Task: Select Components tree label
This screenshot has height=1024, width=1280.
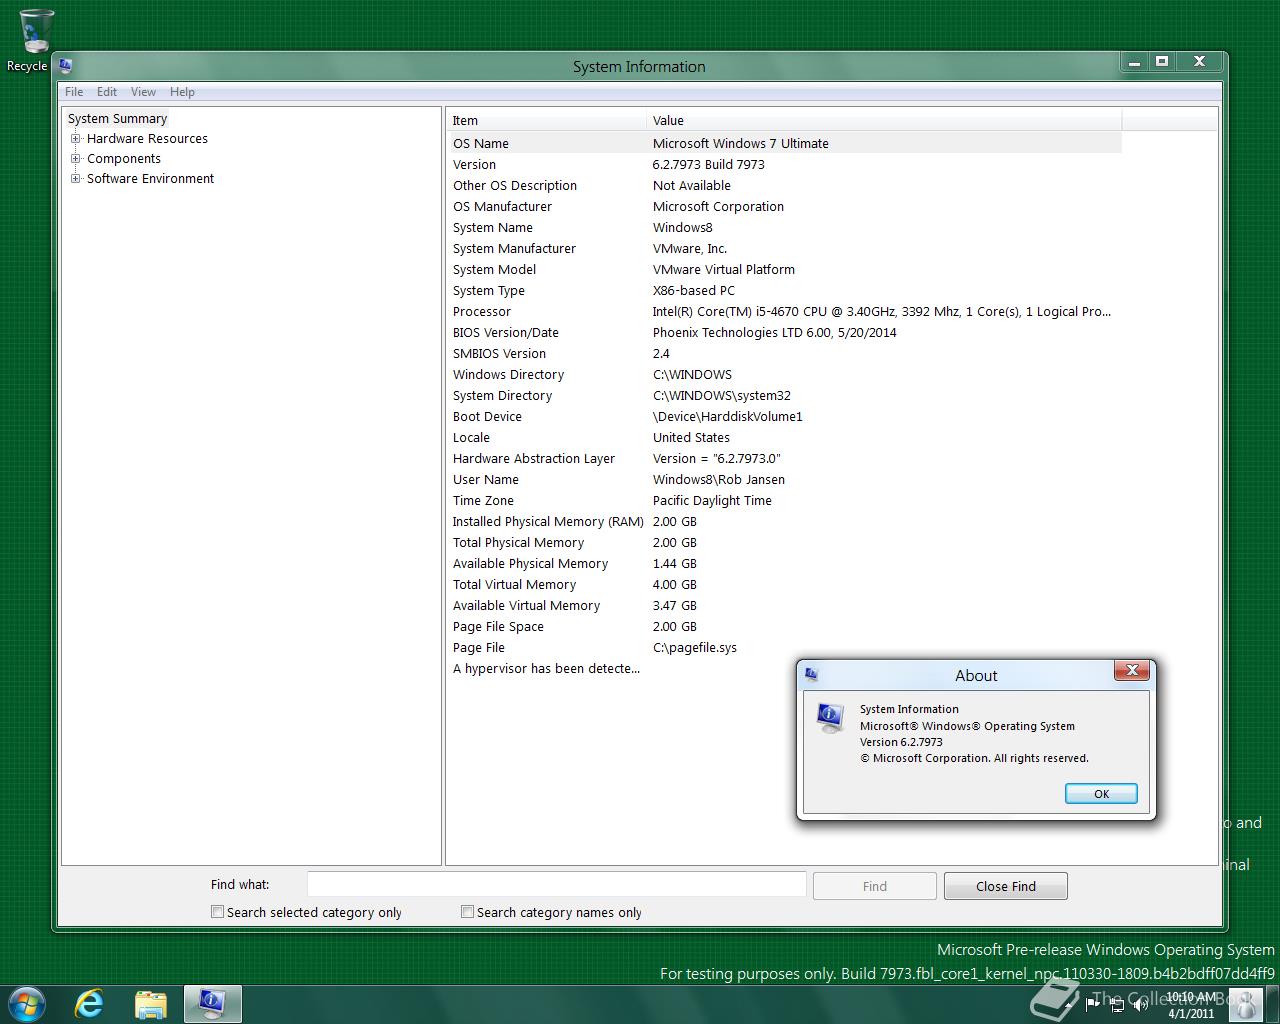Action: 123,159
